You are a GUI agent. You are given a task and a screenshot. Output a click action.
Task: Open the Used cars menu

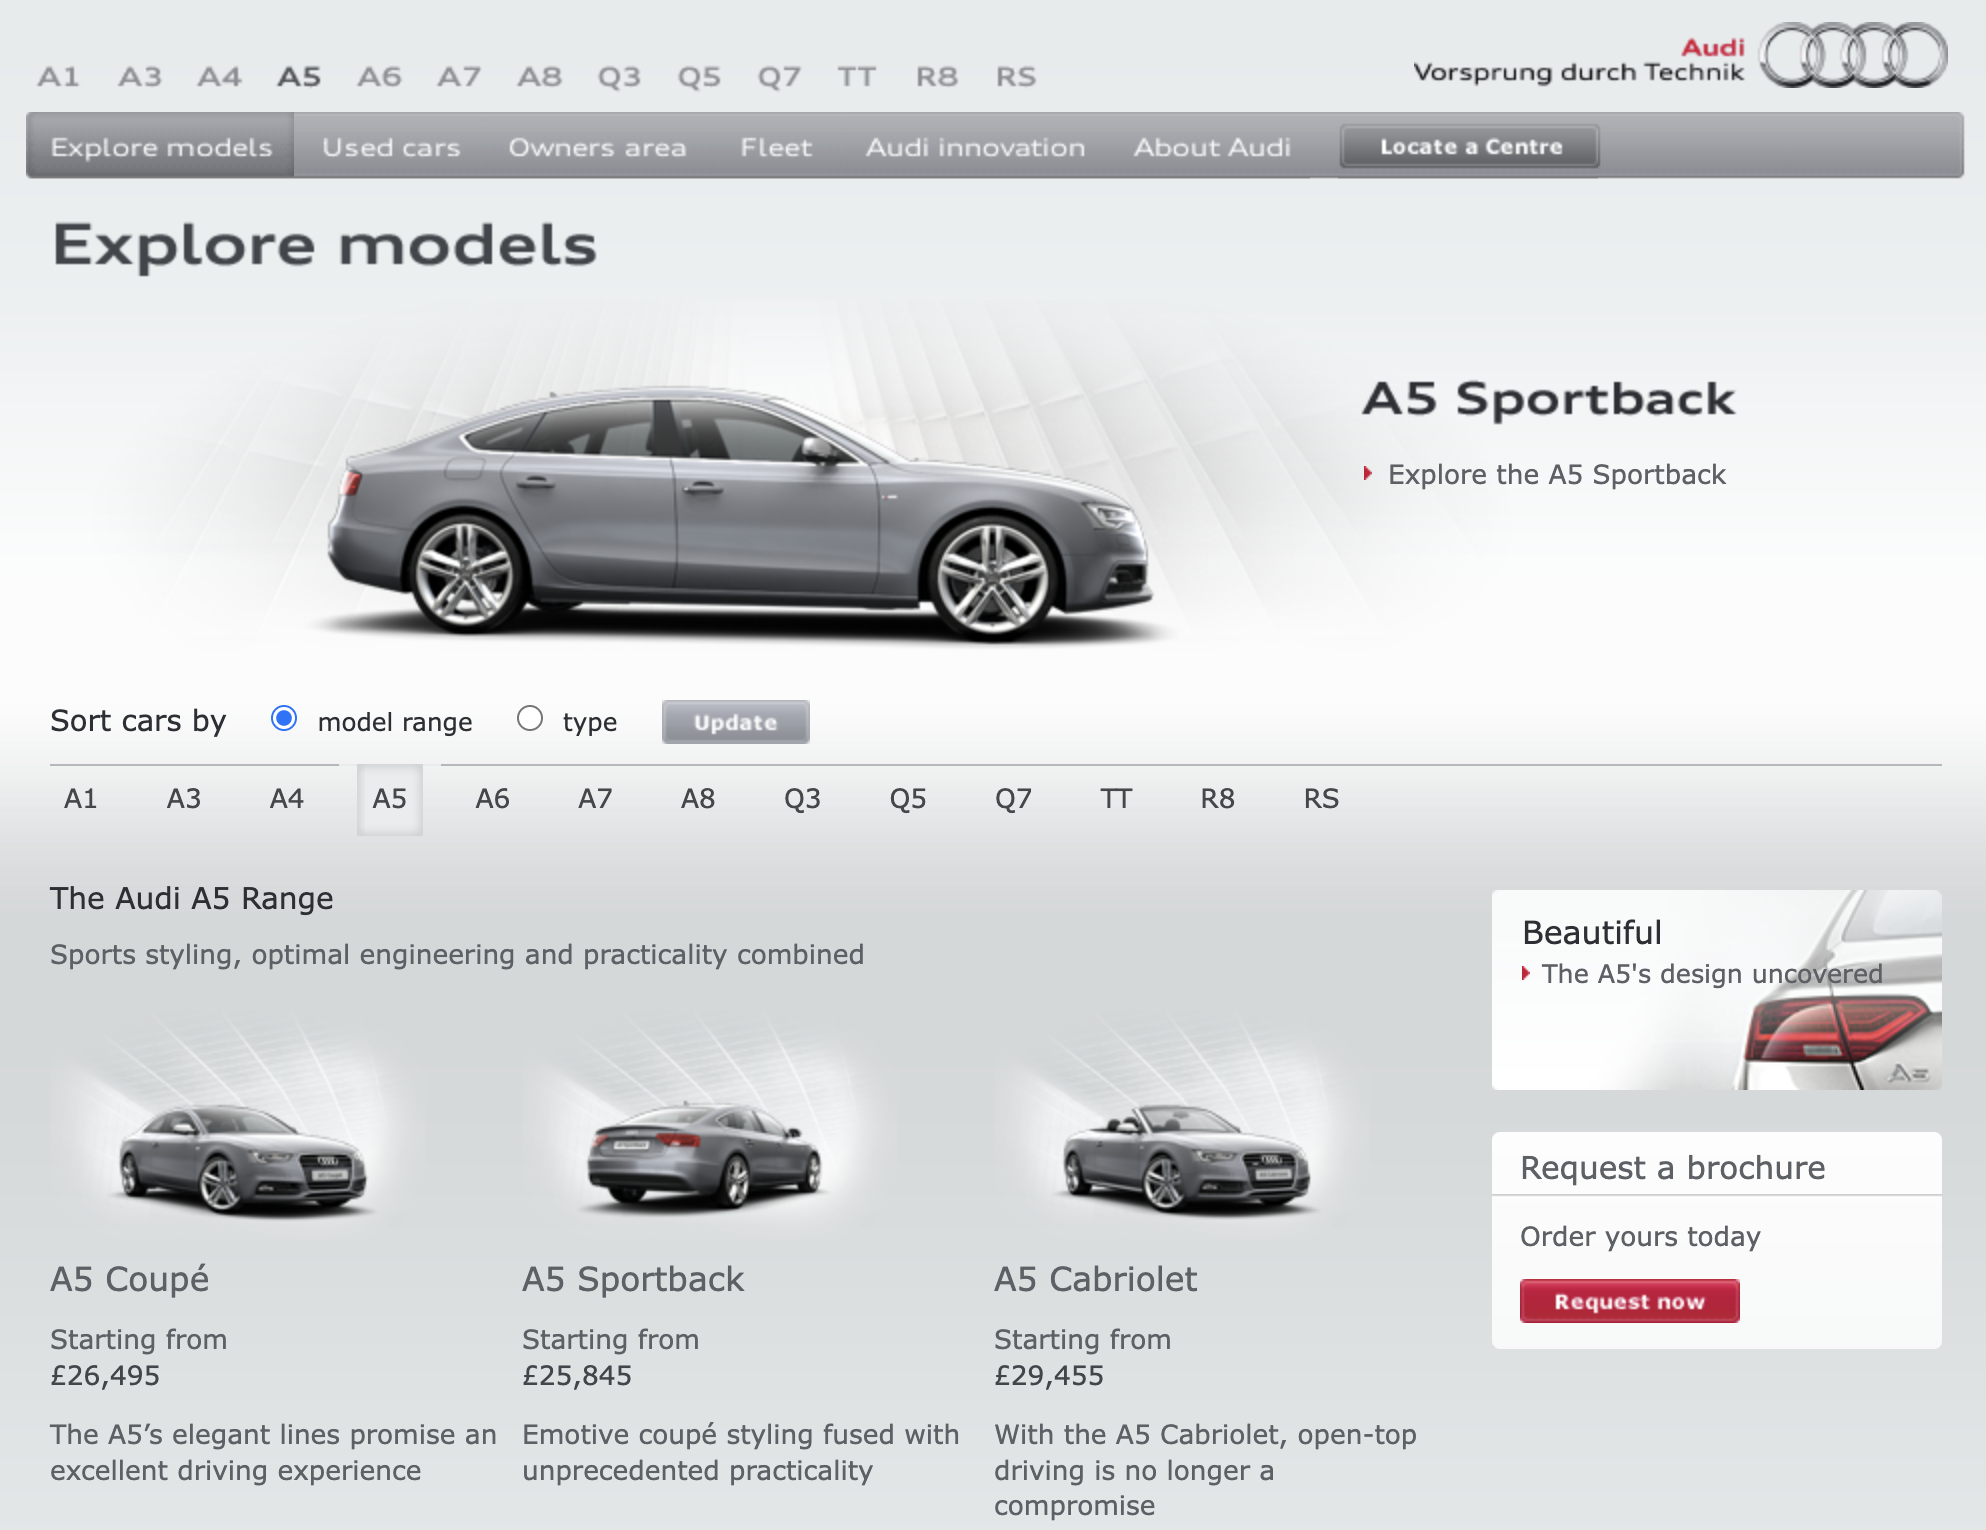(x=391, y=147)
